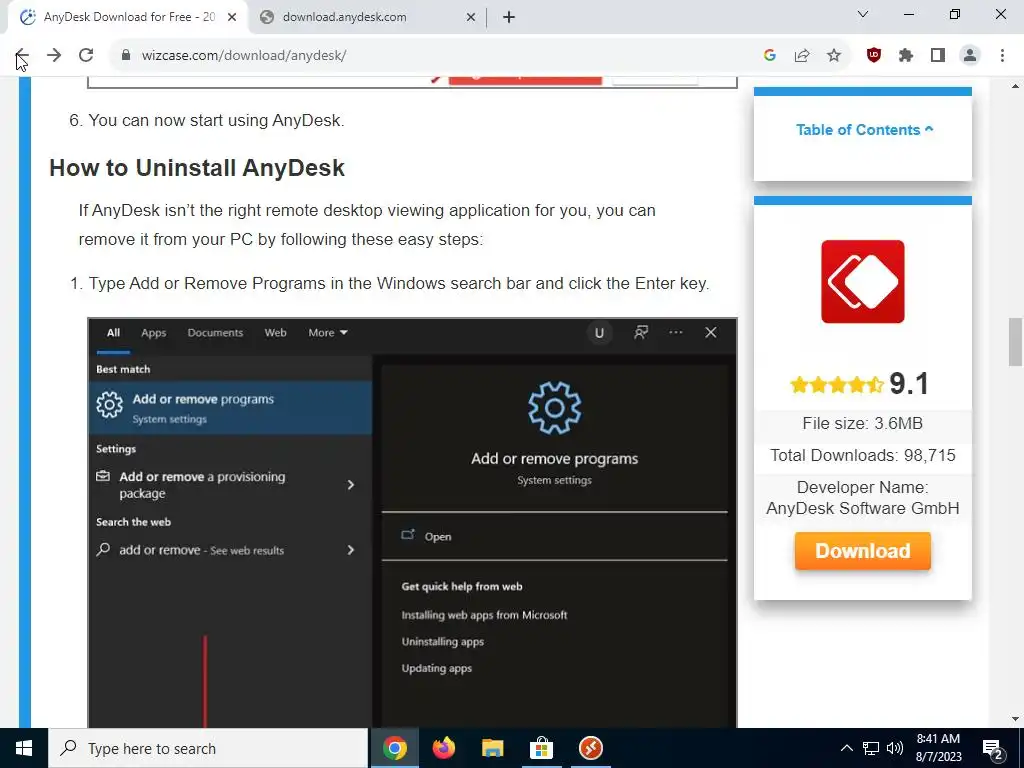Open the Chrome profile avatar menu

pos(970,56)
